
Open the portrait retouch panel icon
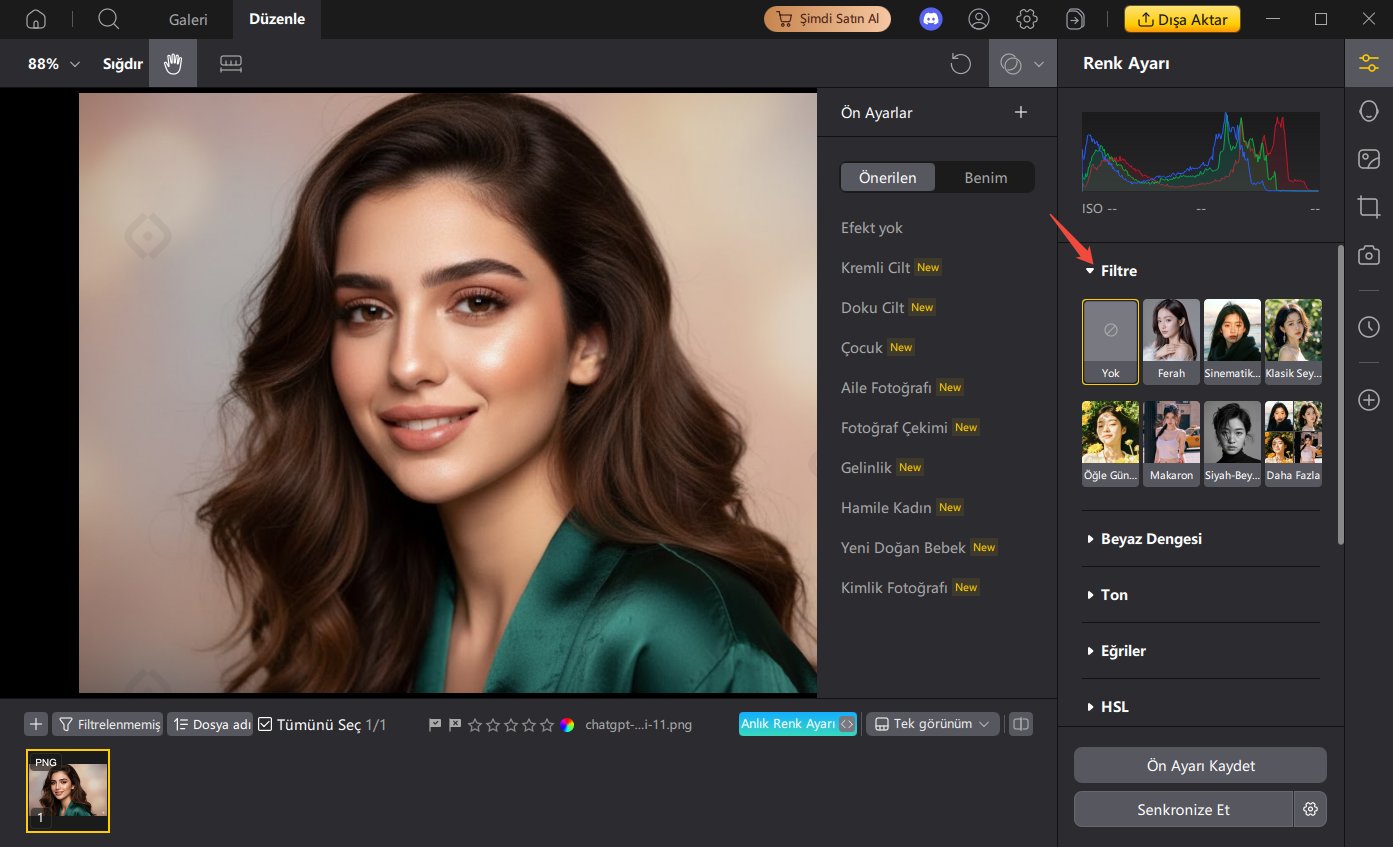point(1368,111)
